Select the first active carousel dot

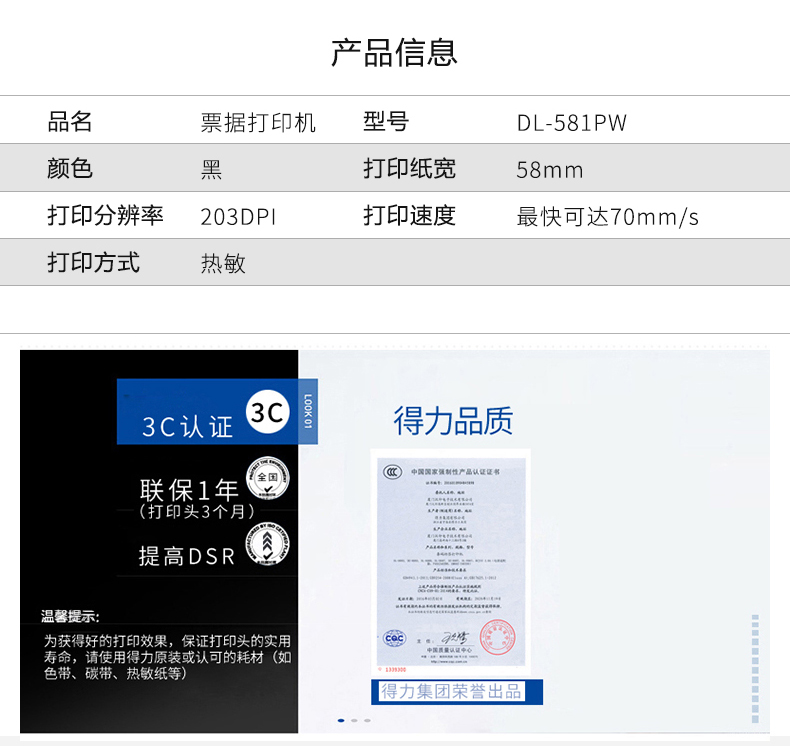pyautogui.click(x=341, y=720)
